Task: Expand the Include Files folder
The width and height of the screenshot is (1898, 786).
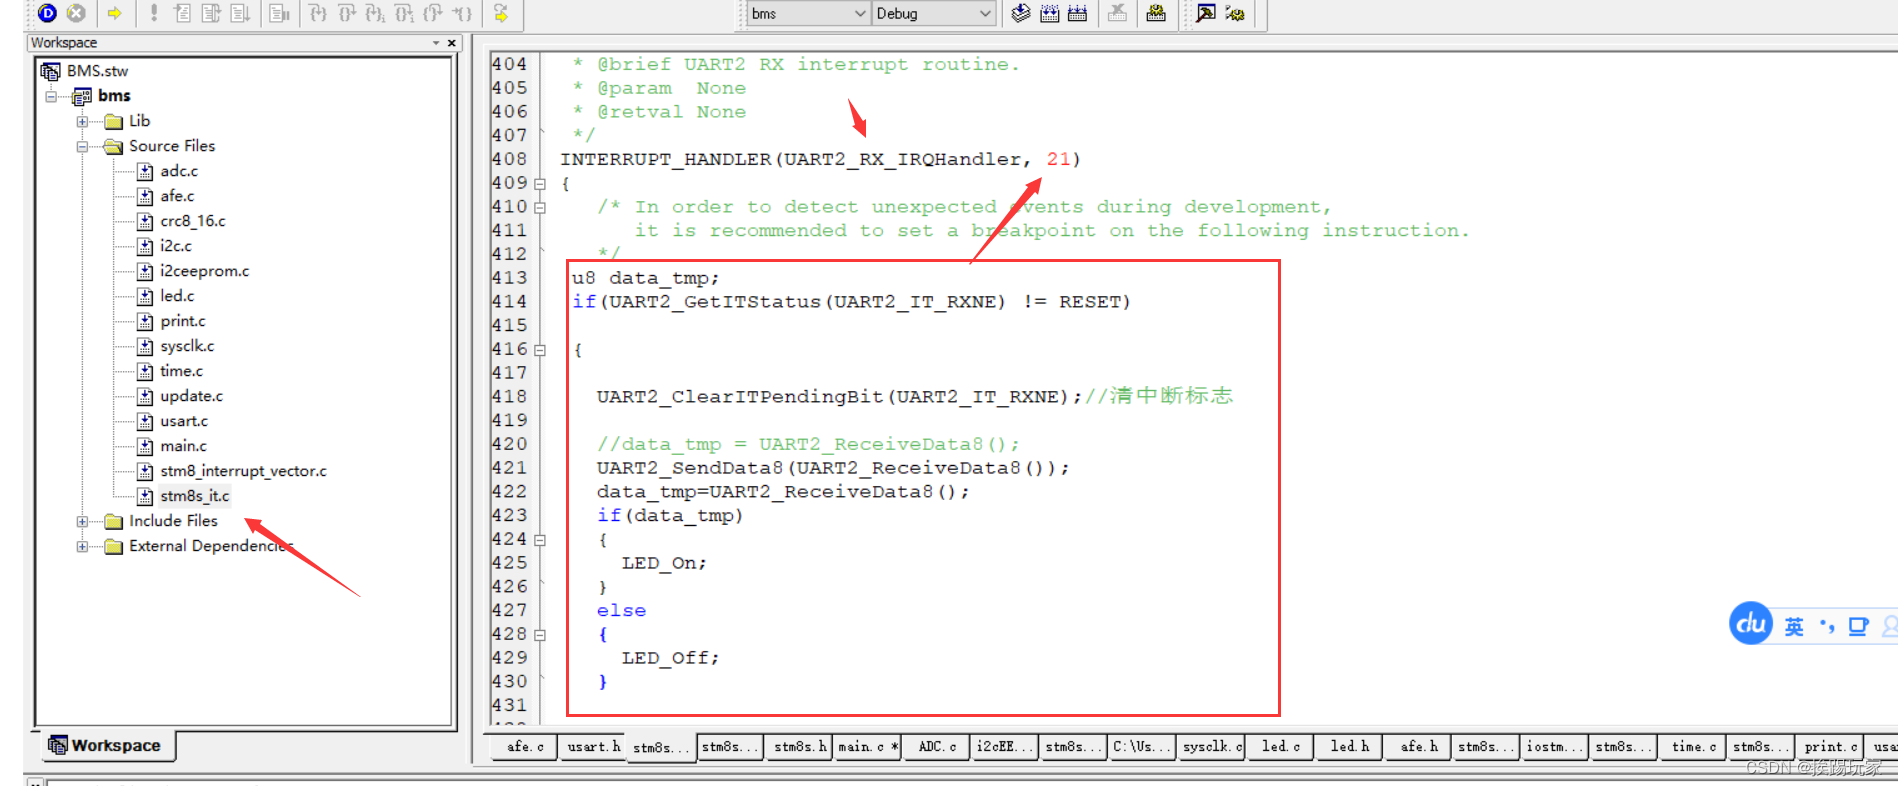Action: (x=82, y=521)
